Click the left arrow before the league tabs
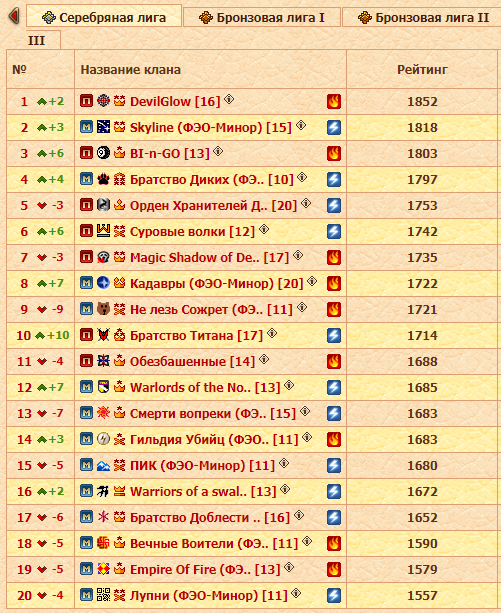 click(x=14, y=16)
